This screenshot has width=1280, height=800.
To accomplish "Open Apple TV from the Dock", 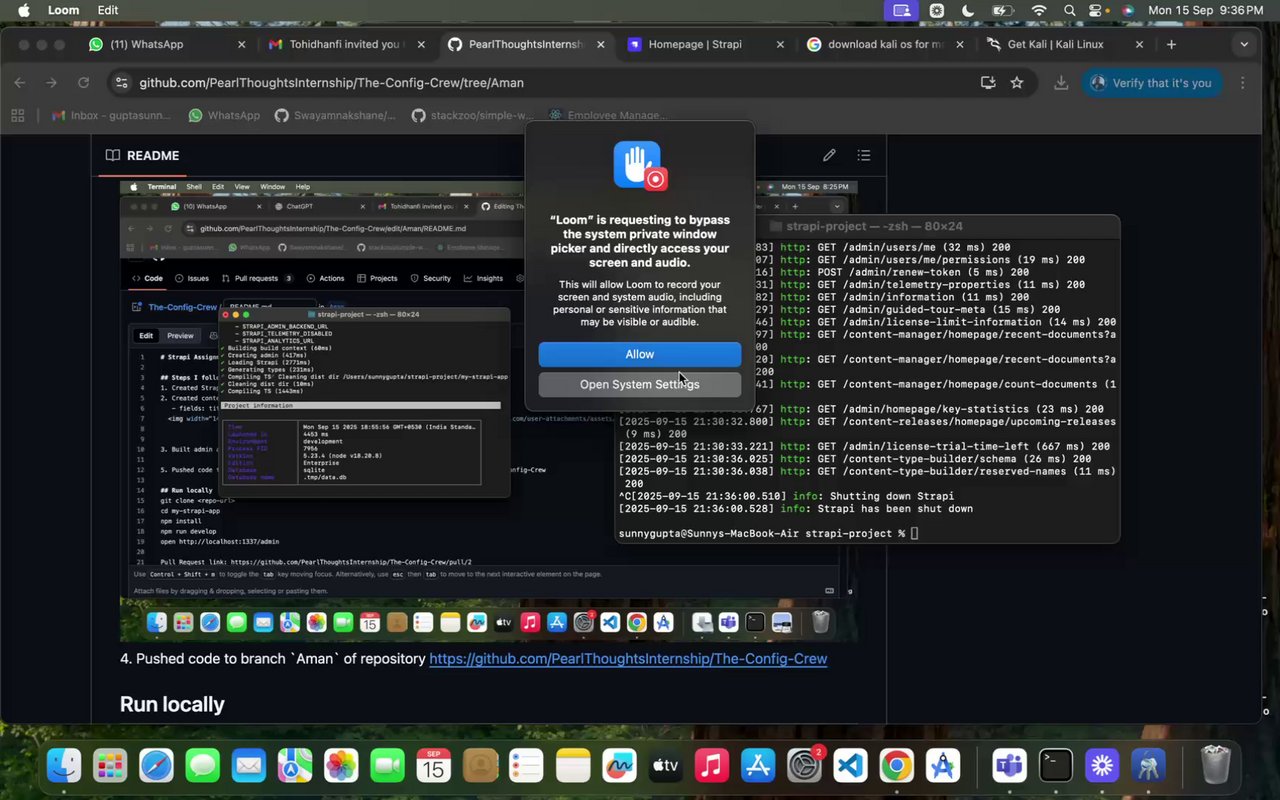I will (x=665, y=766).
